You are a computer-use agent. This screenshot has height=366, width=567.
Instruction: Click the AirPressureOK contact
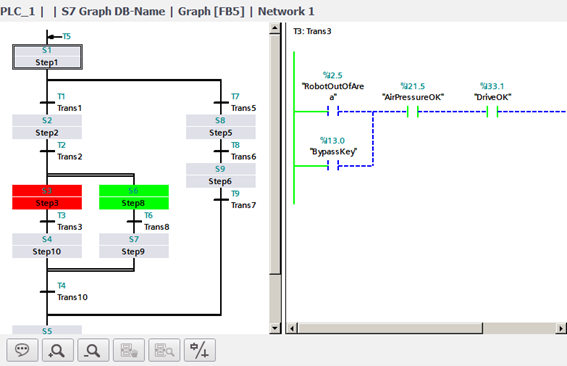(413, 111)
